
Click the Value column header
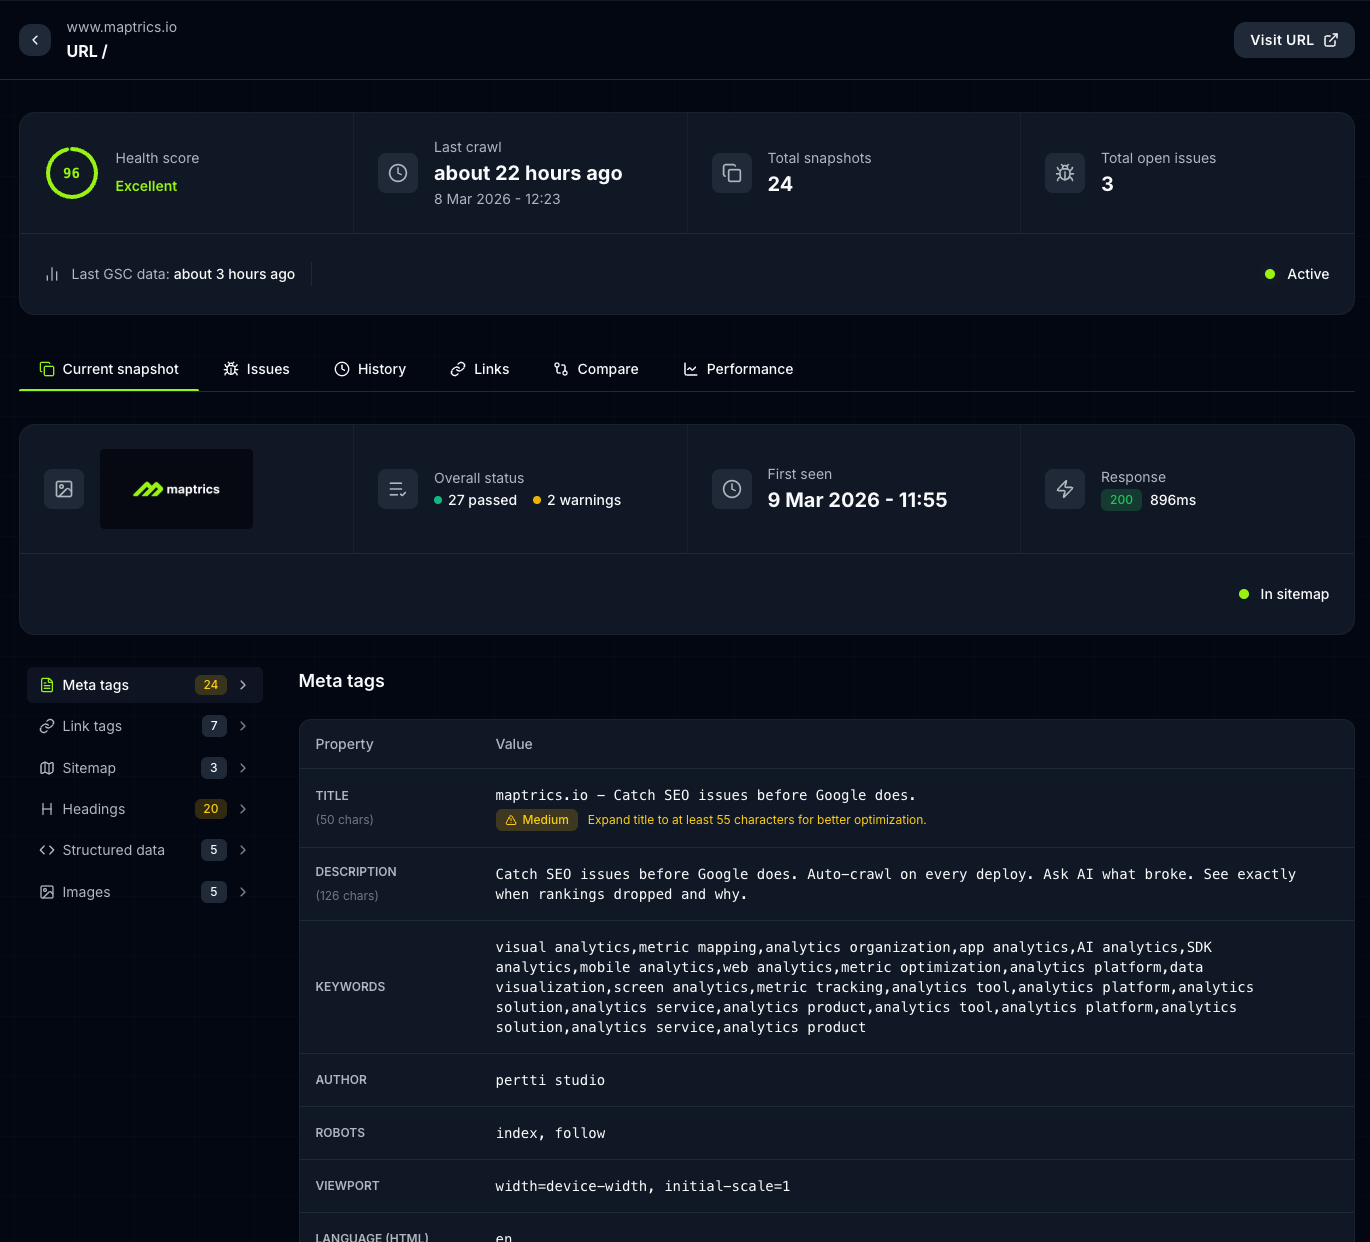click(x=514, y=744)
